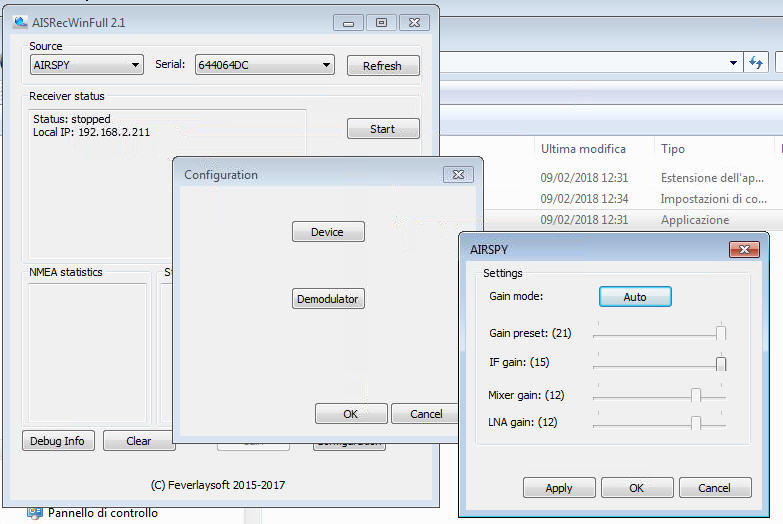Click the Debug Info button

58,441
